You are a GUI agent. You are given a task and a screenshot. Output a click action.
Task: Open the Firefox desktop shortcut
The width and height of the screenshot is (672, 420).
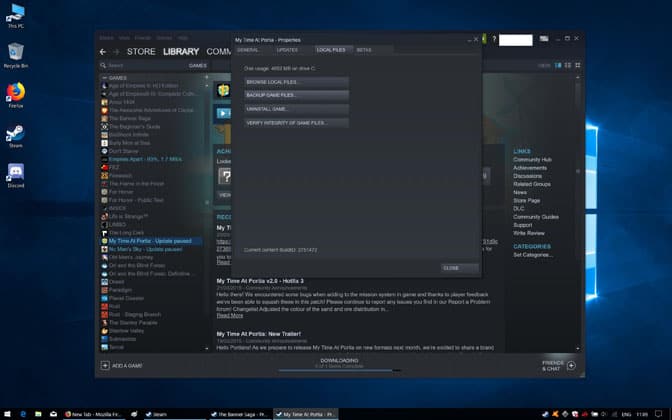(x=16, y=95)
